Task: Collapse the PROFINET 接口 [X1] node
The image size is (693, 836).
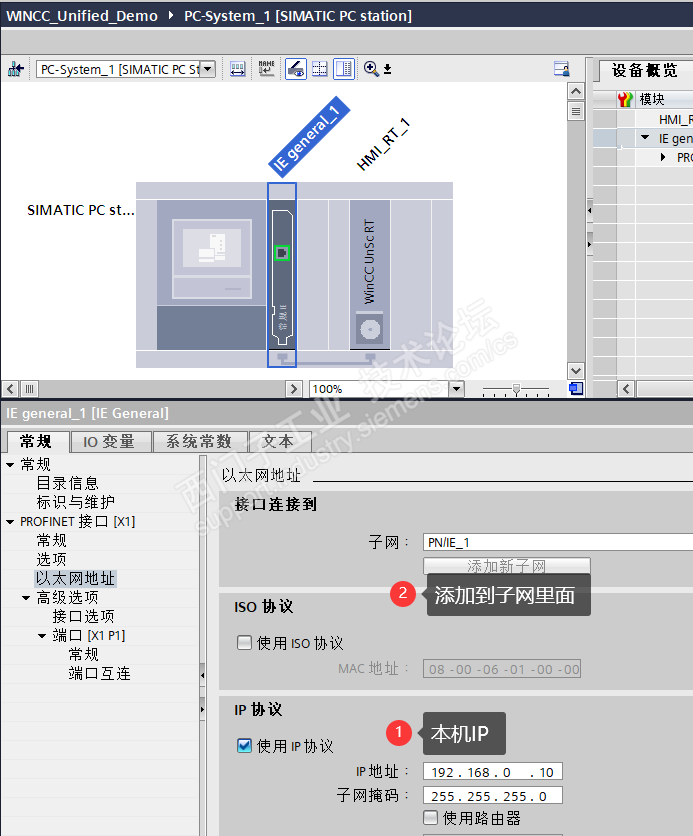Action: click(10, 522)
